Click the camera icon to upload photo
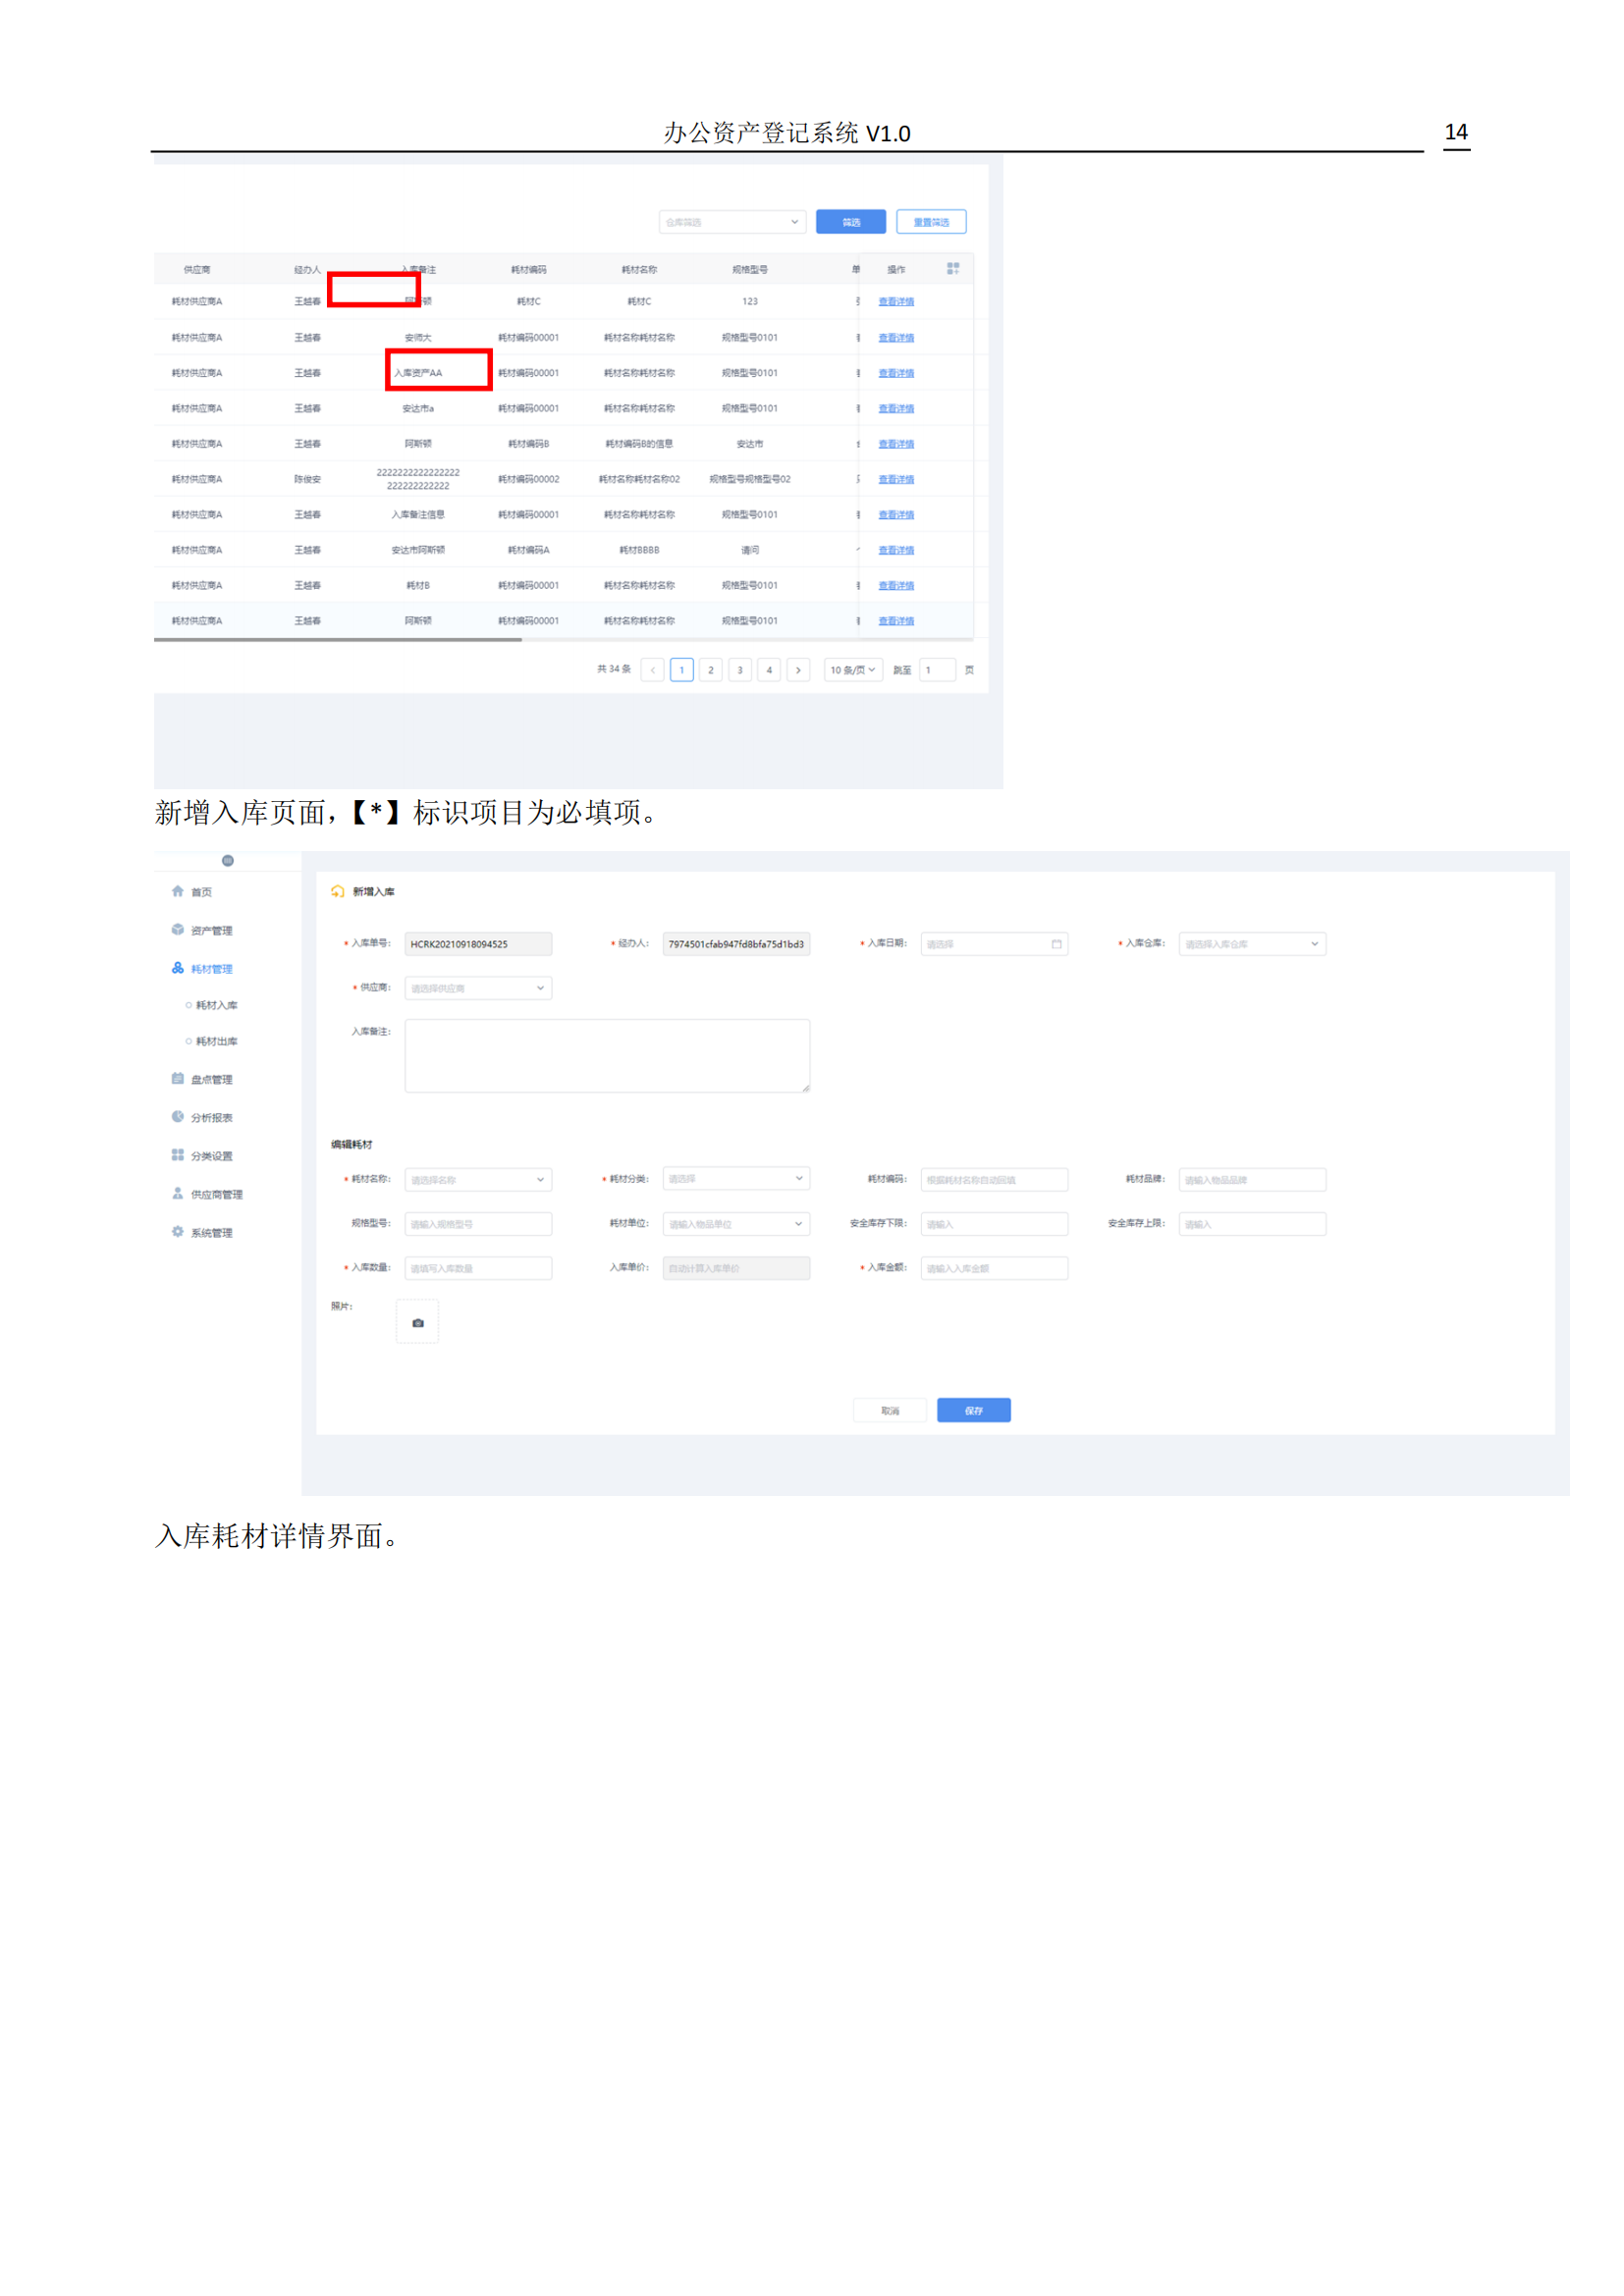 [418, 1323]
